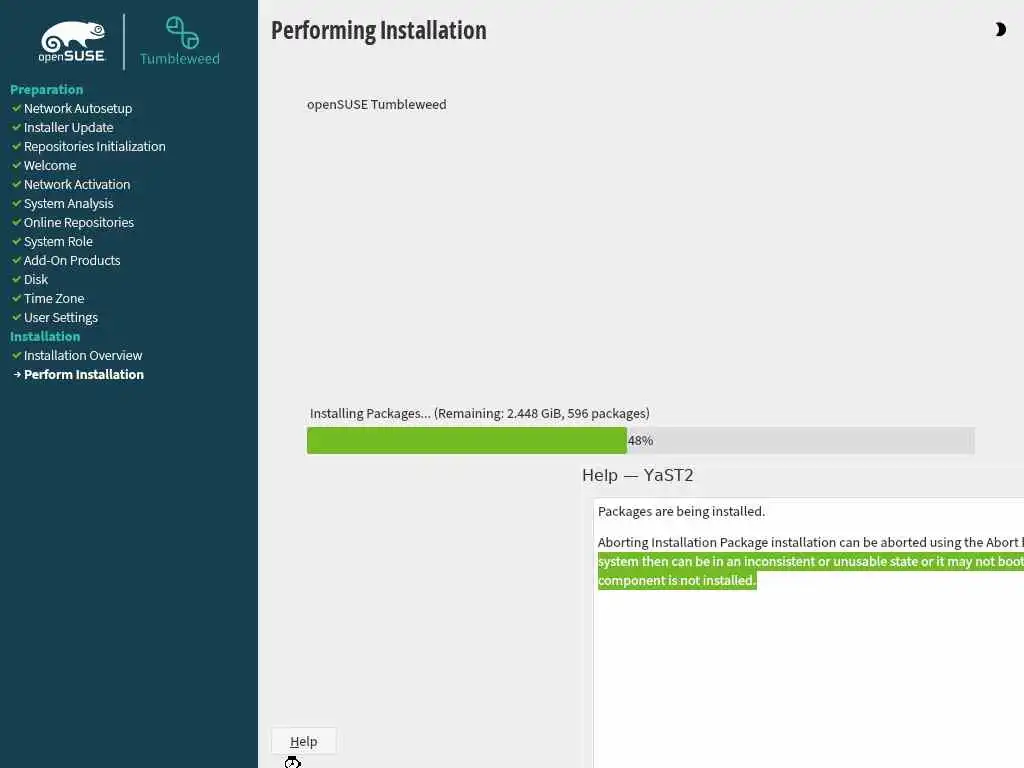The width and height of the screenshot is (1024, 768).
Task: Open Help button
Action: [x=304, y=741]
